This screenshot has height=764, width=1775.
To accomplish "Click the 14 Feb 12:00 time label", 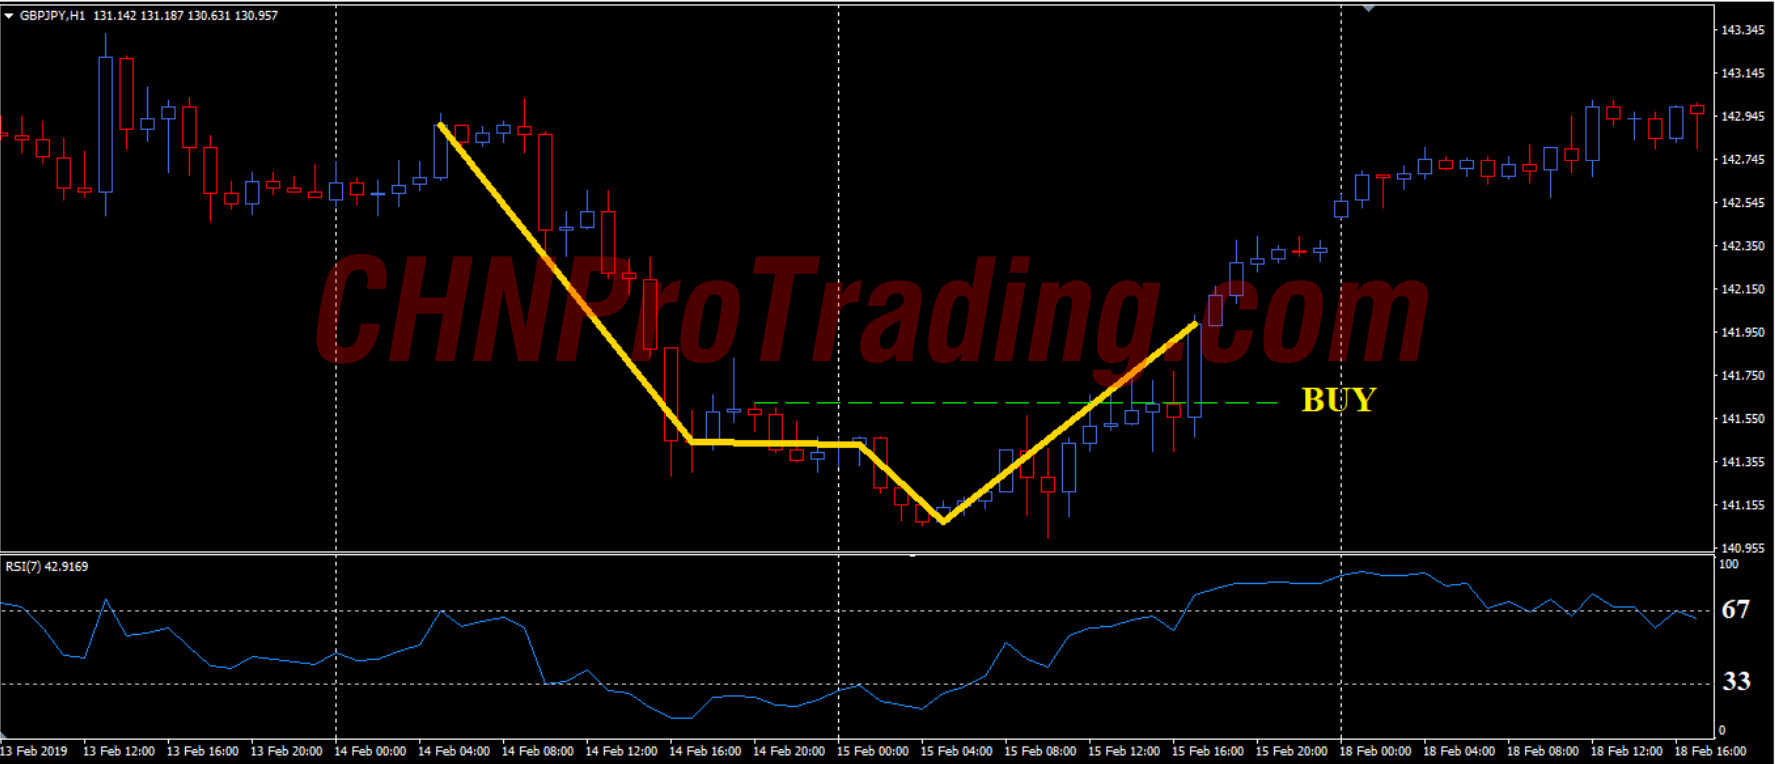I will point(621,751).
